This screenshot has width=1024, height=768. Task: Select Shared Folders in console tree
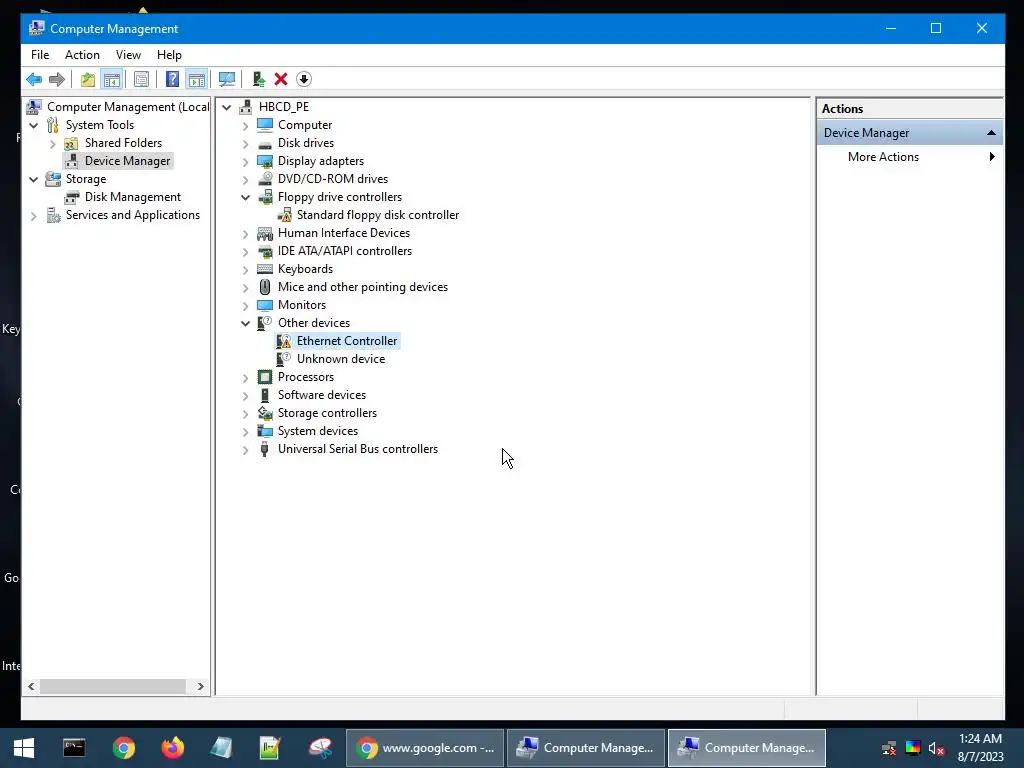click(x=123, y=142)
